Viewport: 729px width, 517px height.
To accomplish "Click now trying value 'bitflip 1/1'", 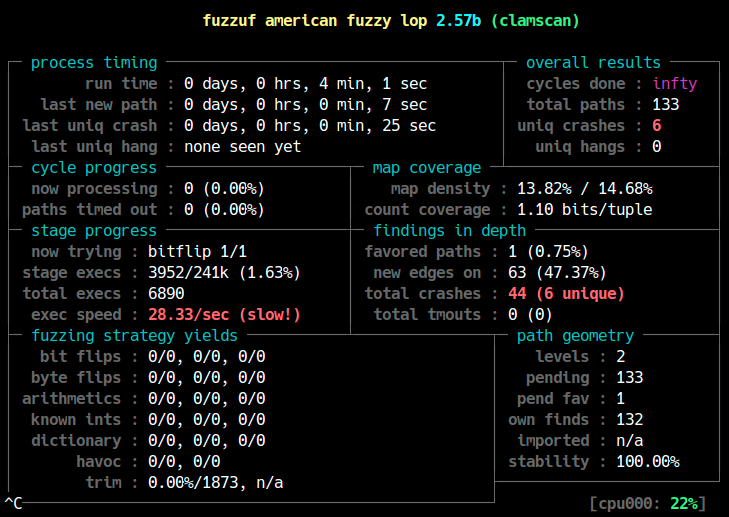I will tap(197, 252).
